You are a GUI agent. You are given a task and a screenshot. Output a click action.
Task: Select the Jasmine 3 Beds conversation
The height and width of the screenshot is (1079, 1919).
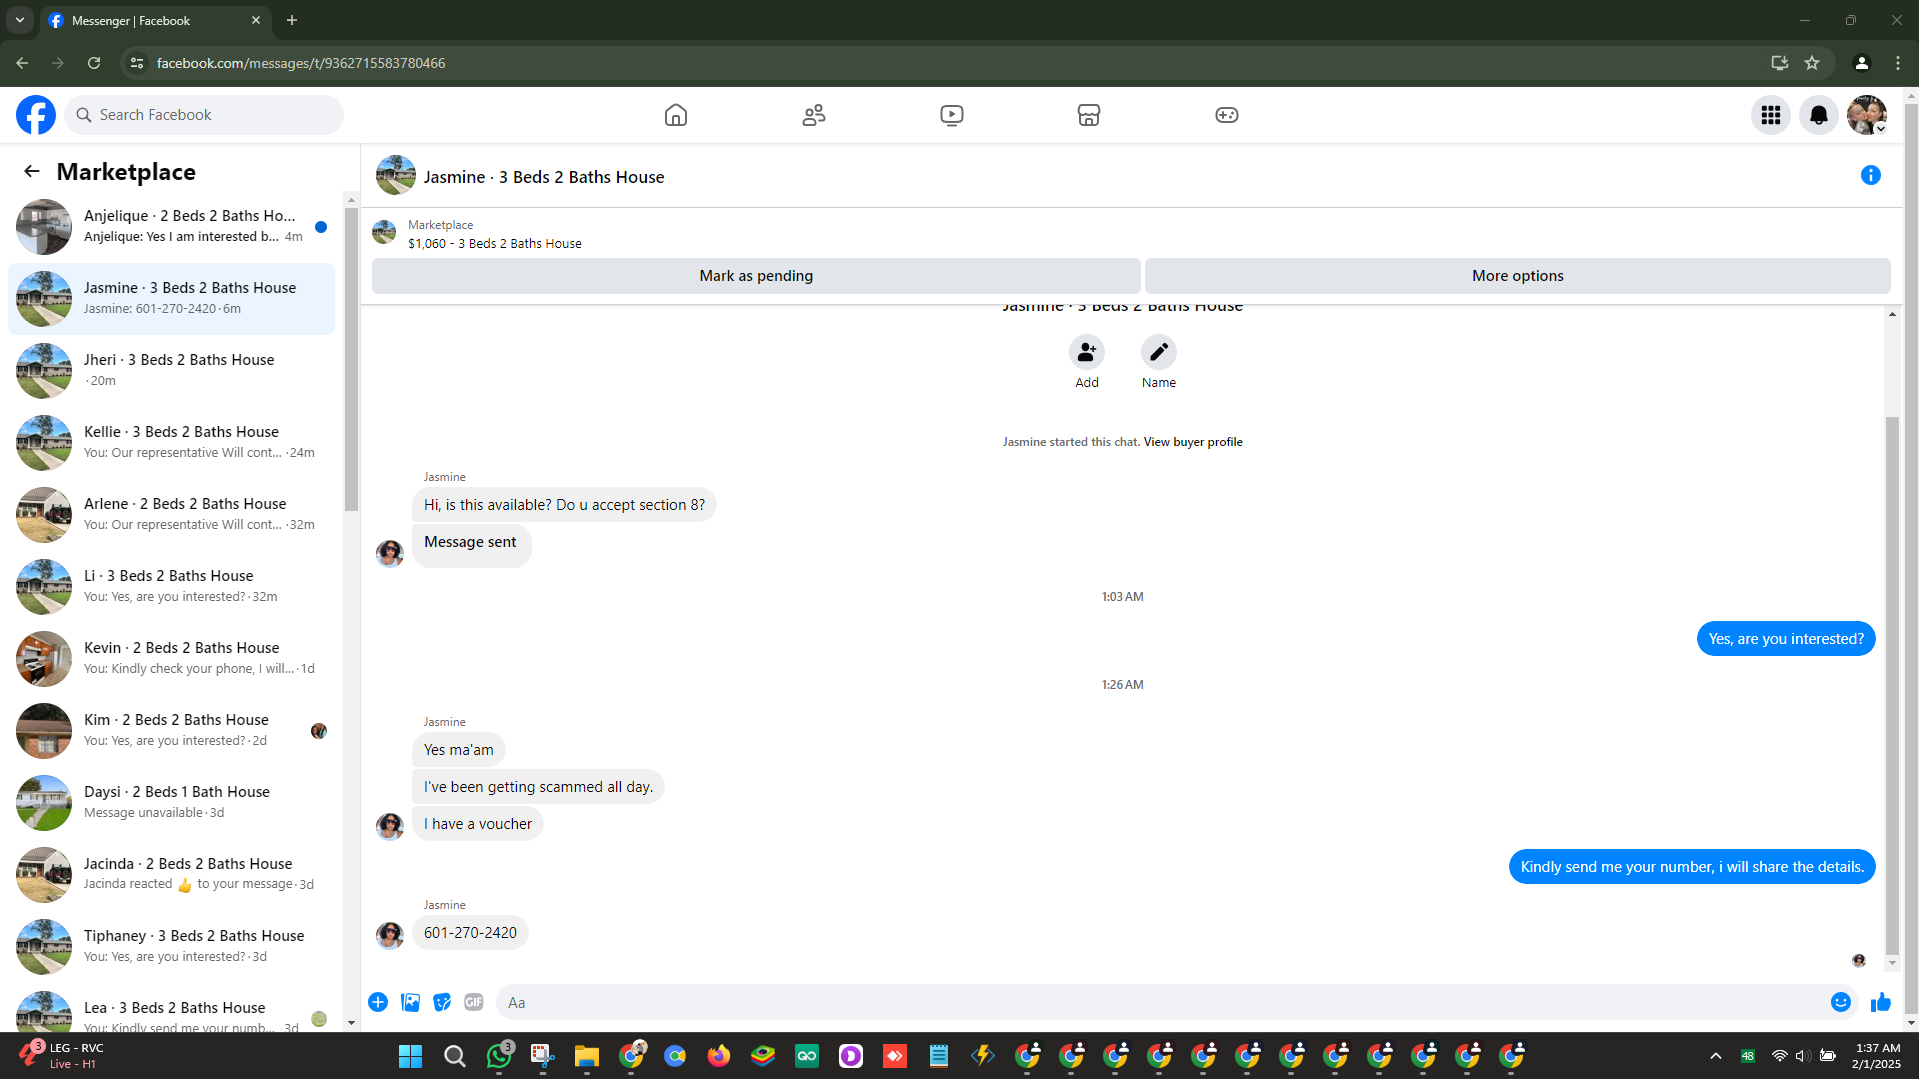pyautogui.click(x=171, y=299)
